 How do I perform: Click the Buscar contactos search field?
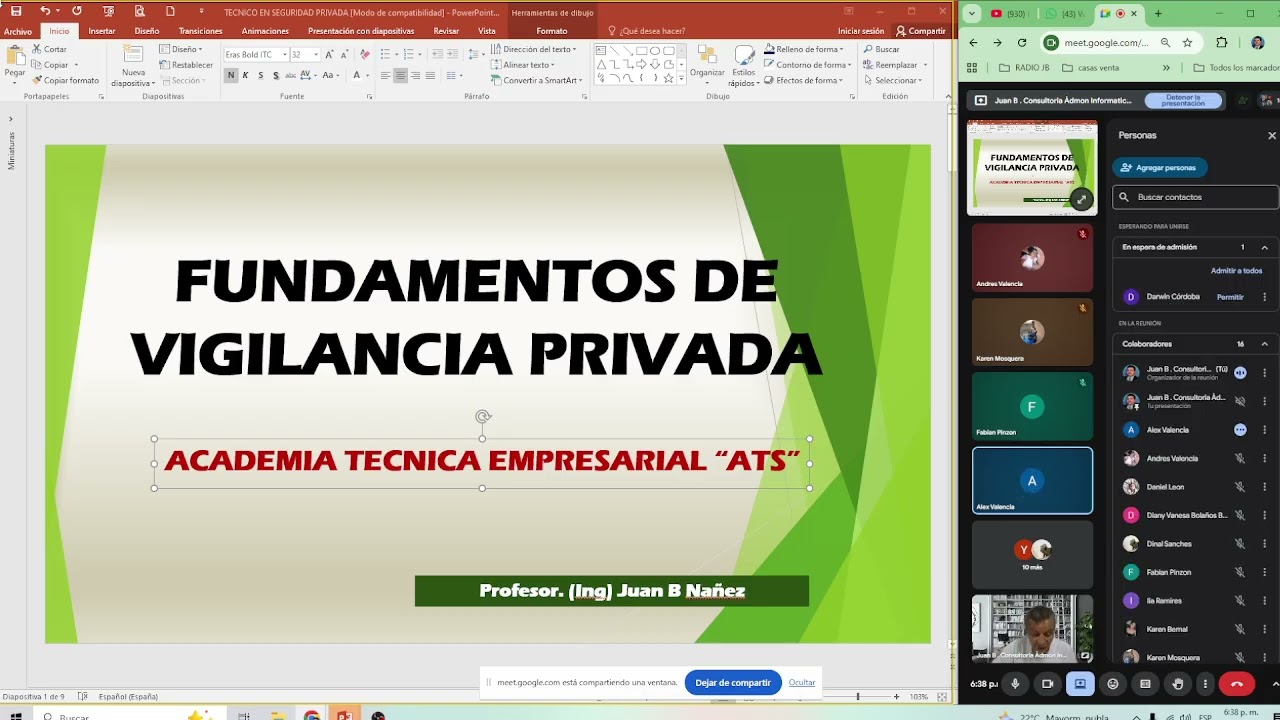[x=1195, y=197]
